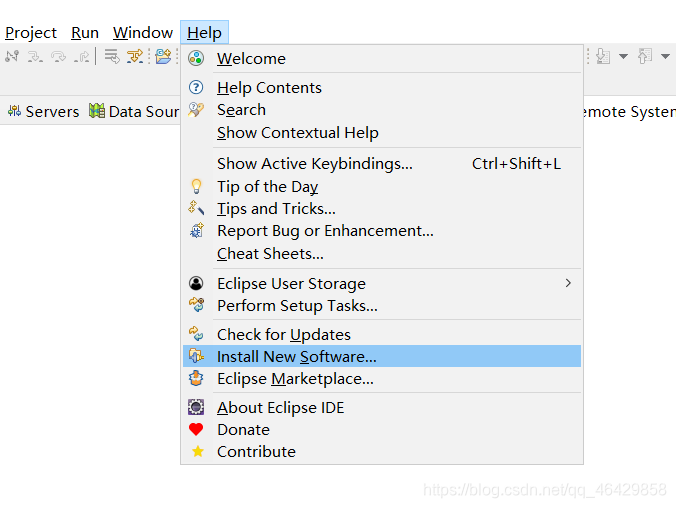The width and height of the screenshot is (676, 508).
Task: Click the Welcome icon in Help menu
Action: coord(196,58)
